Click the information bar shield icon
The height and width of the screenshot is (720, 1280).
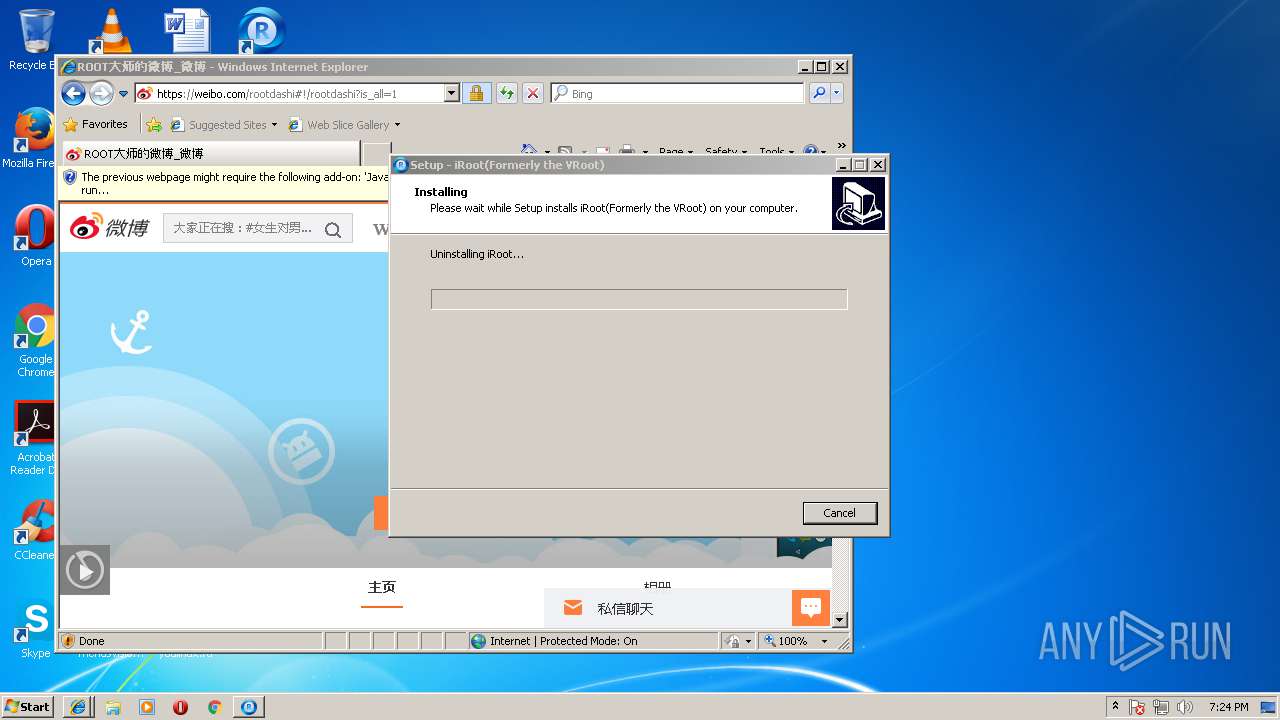(x=70, y=177)
